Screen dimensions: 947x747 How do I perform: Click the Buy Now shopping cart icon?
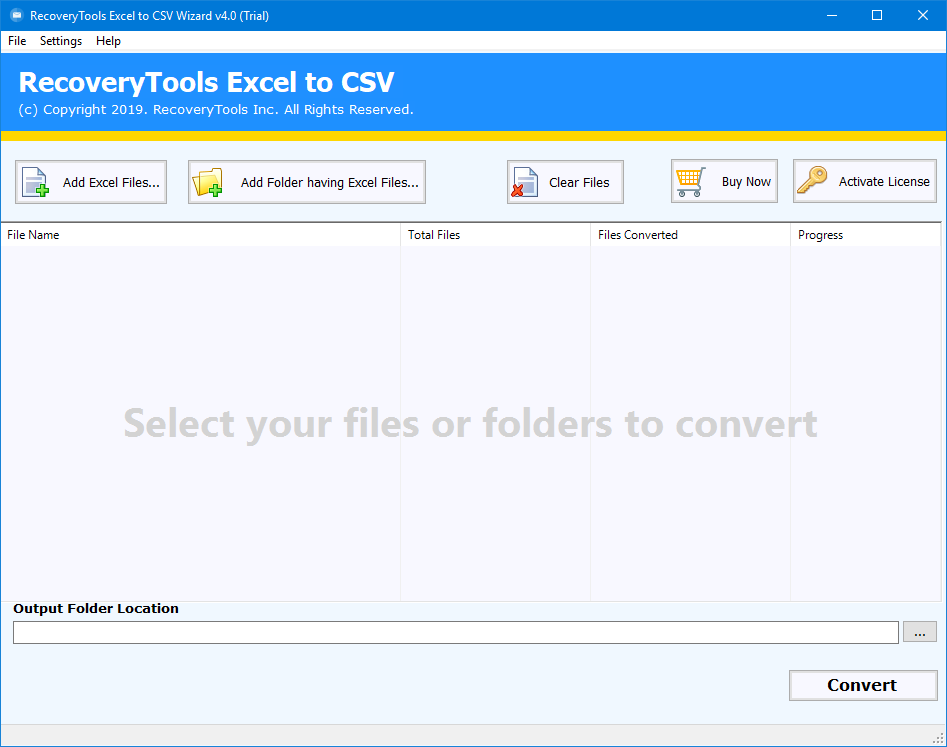(690, 182)
